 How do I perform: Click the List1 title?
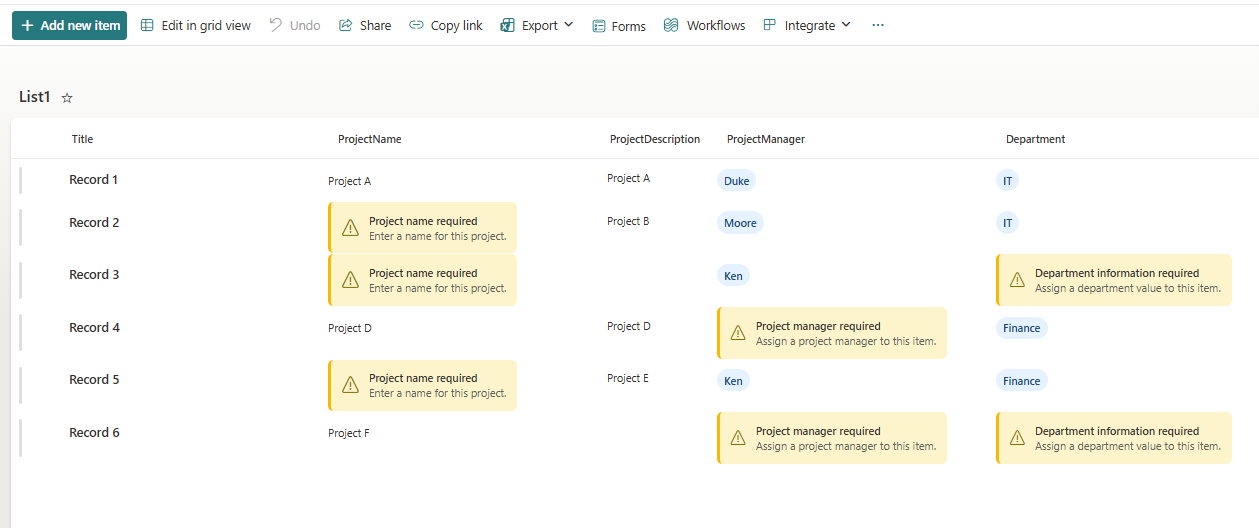tap(35, 97)
